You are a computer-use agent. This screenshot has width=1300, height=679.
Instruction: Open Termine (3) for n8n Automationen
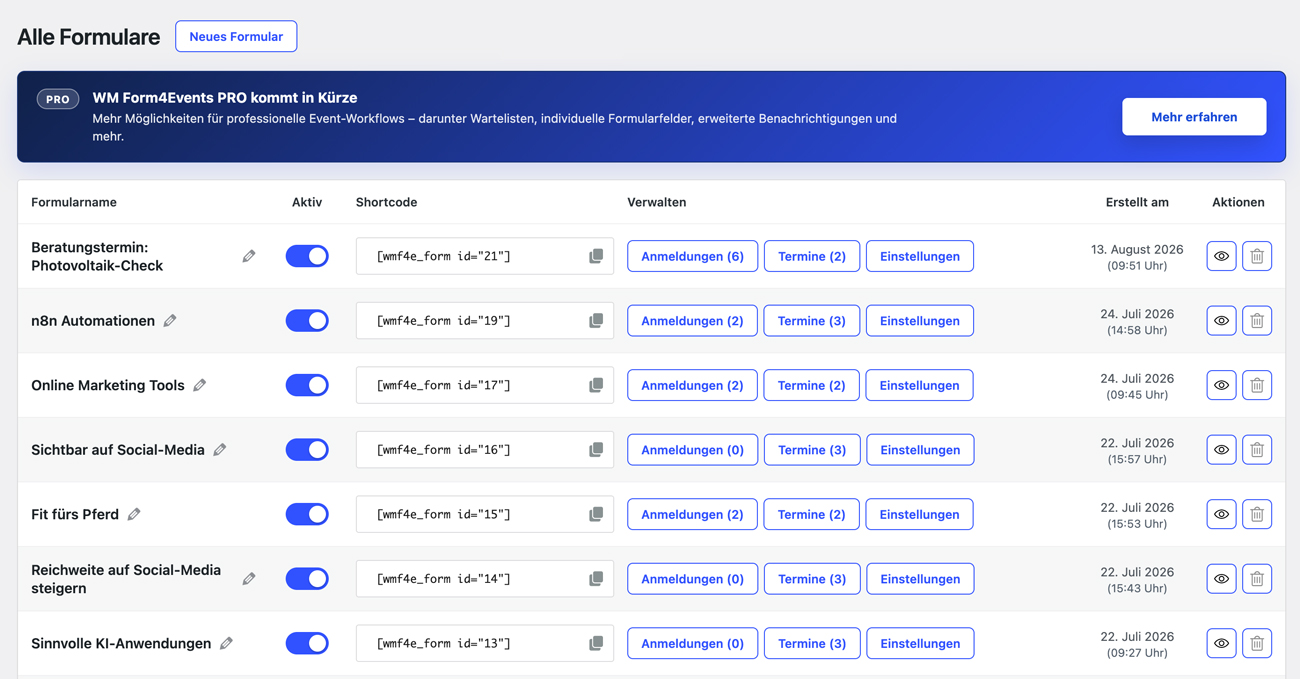coord(811,321)
